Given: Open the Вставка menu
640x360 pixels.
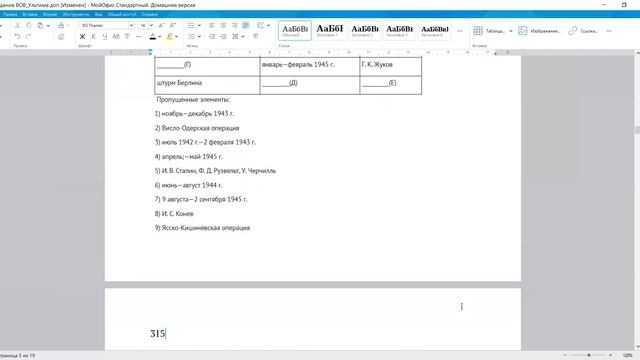Looking at the screenshot, I should (x=30, y=14).
